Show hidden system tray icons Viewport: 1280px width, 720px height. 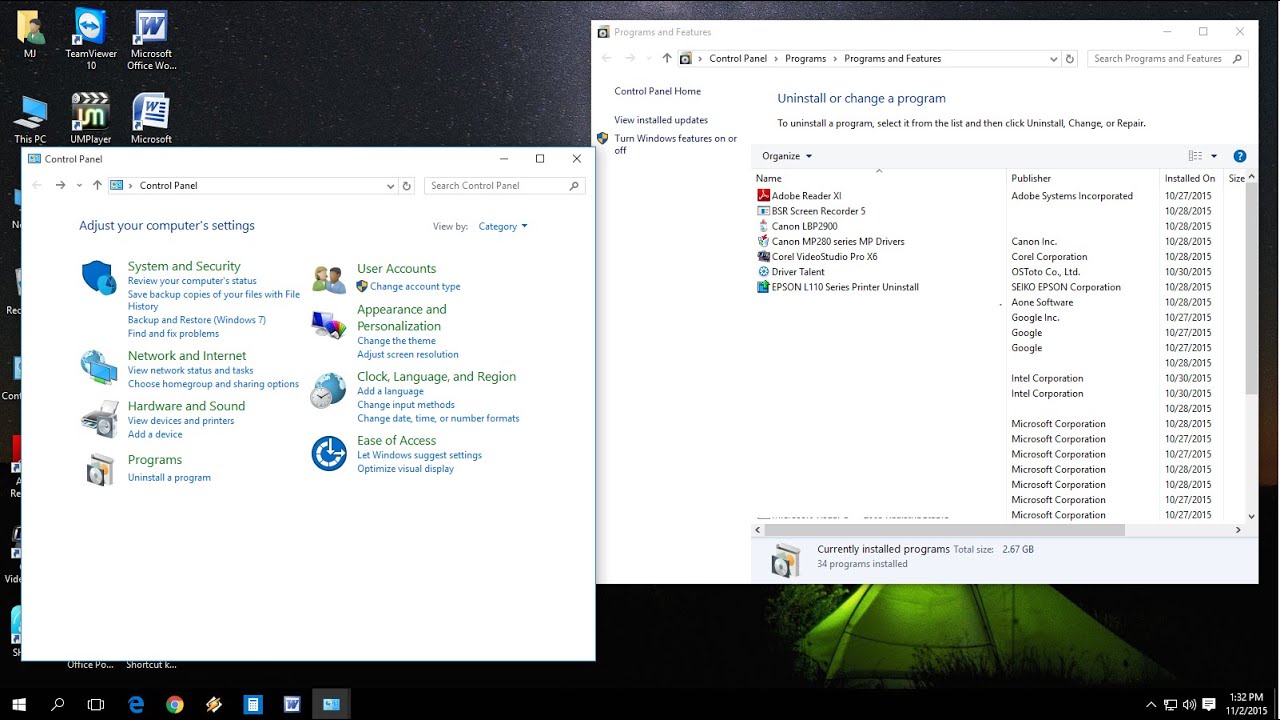[1151, 704]
